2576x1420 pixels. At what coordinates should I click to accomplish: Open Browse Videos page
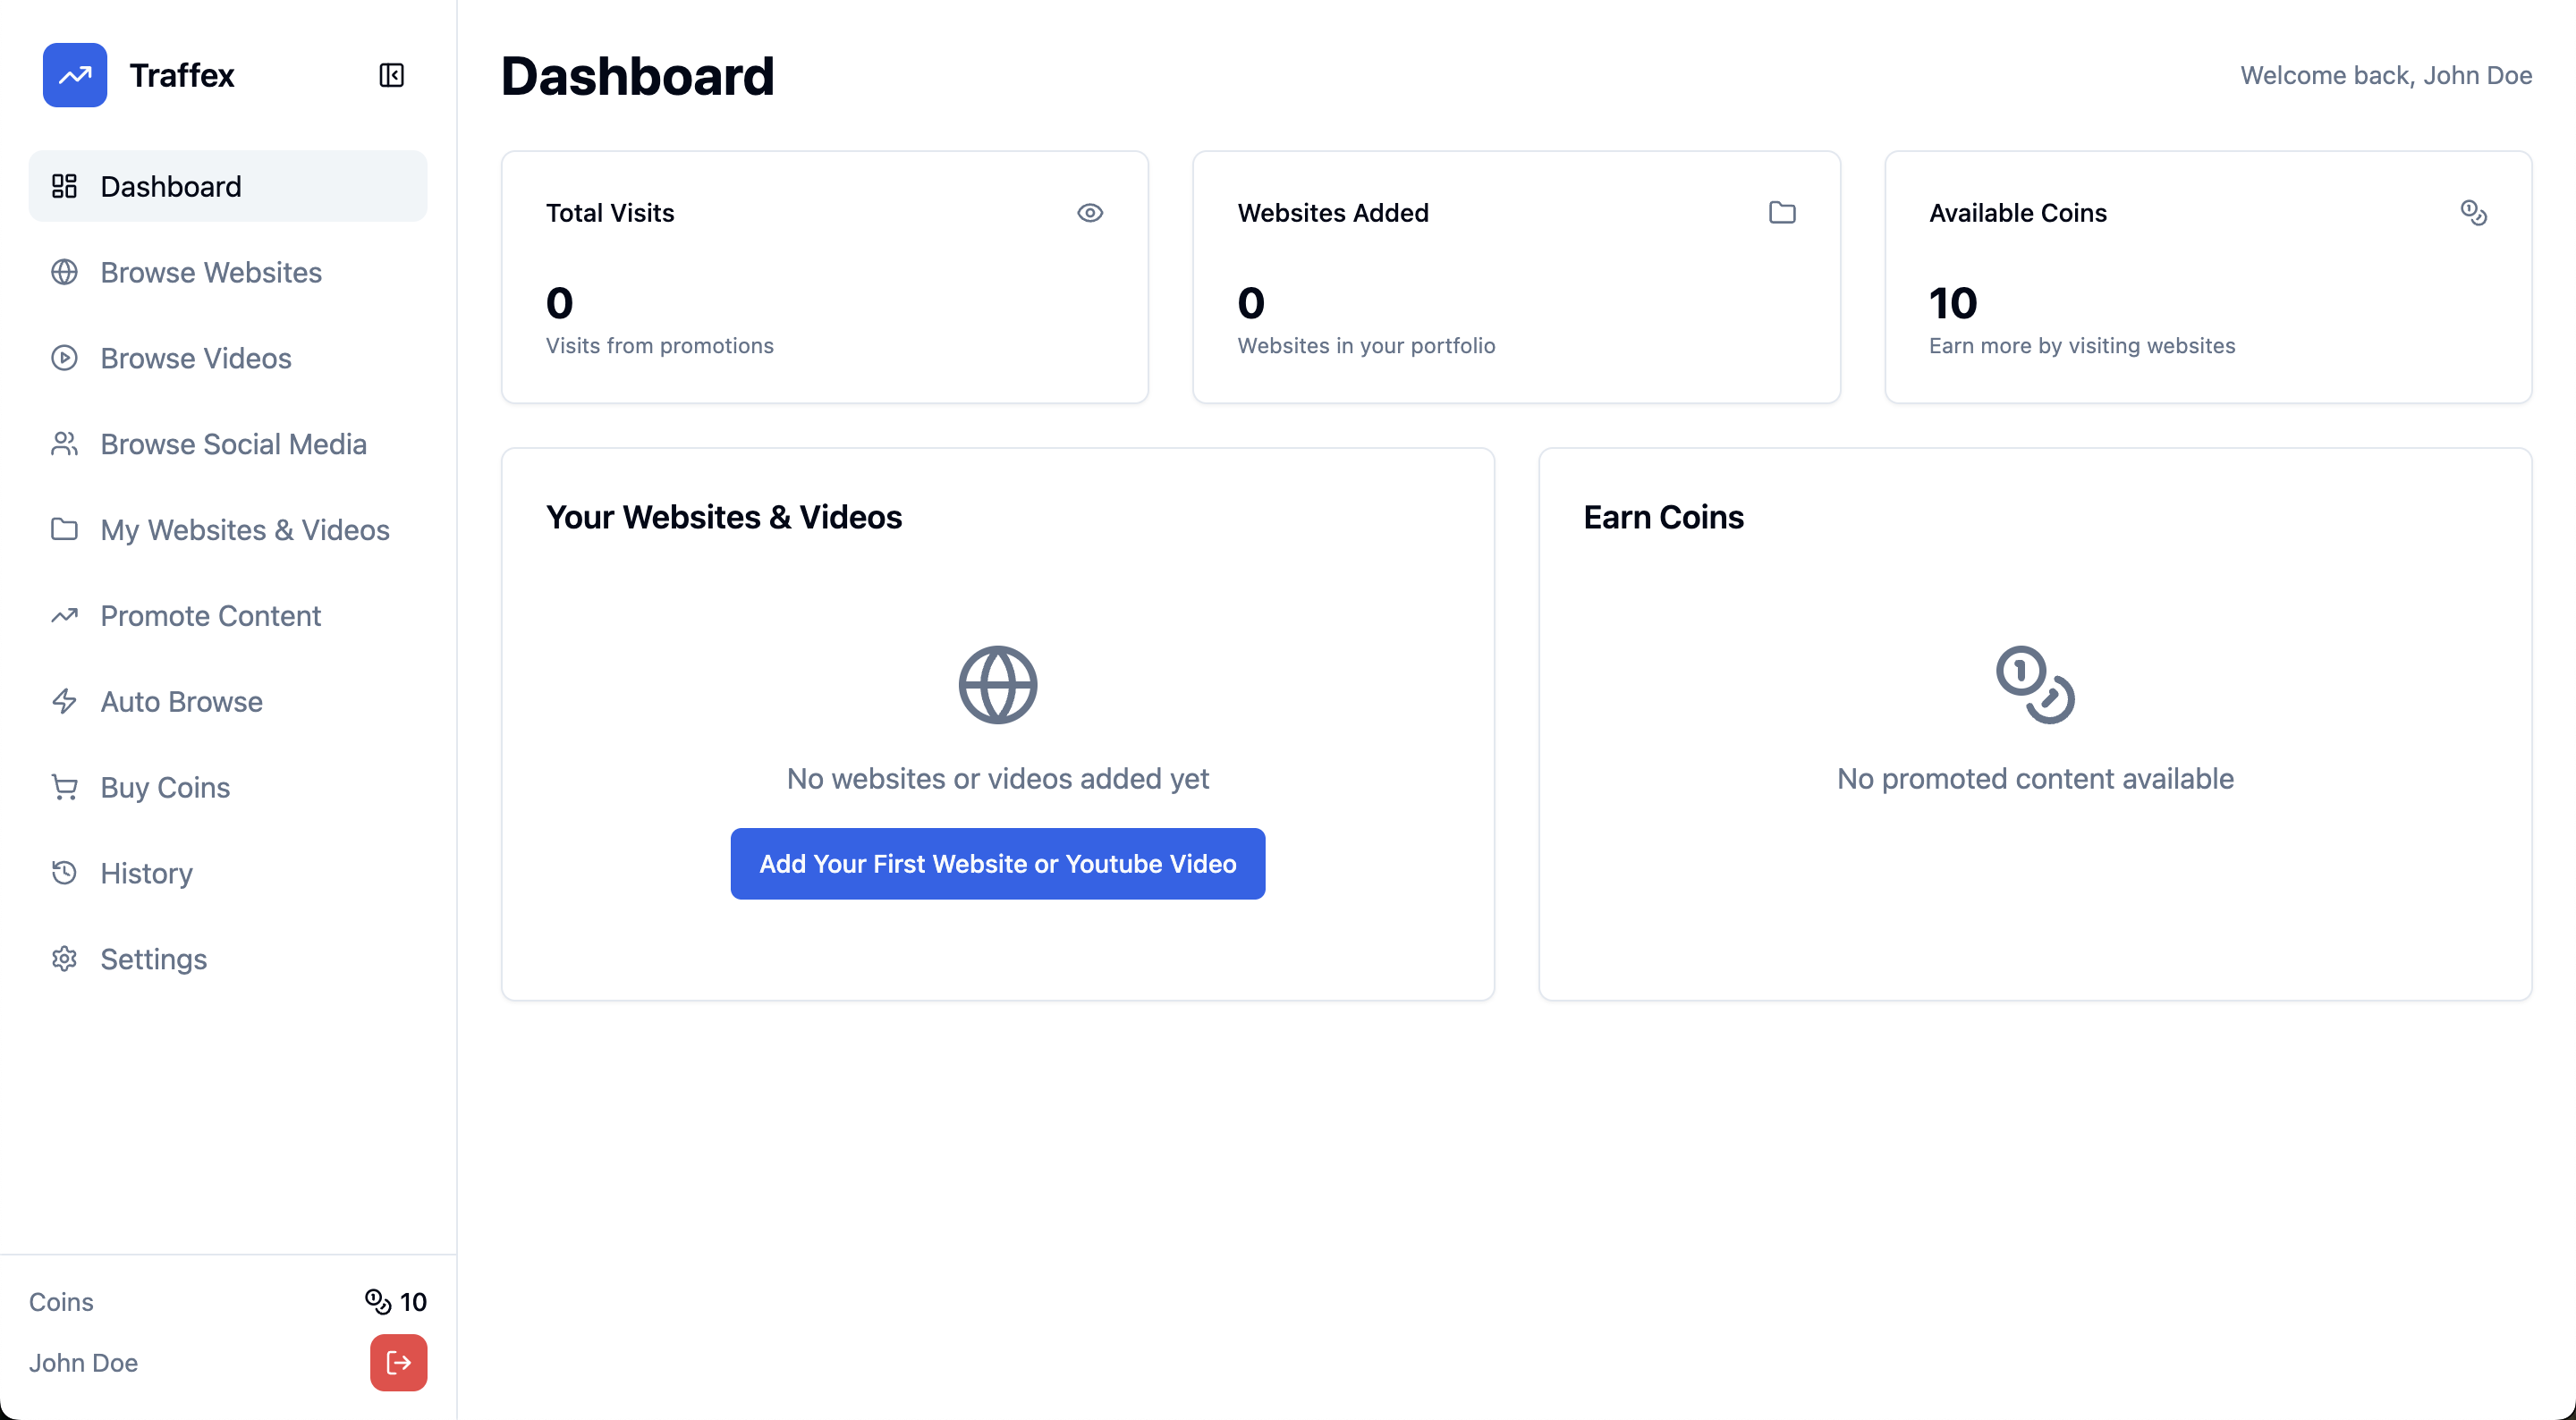[x=228, y=358]
